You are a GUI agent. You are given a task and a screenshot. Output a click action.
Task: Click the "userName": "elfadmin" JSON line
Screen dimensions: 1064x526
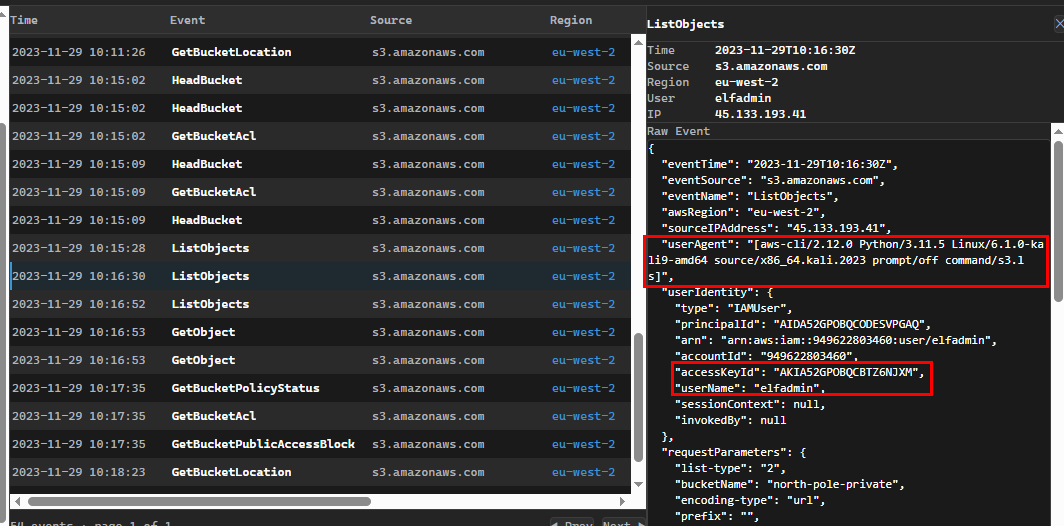coord(750,388)
